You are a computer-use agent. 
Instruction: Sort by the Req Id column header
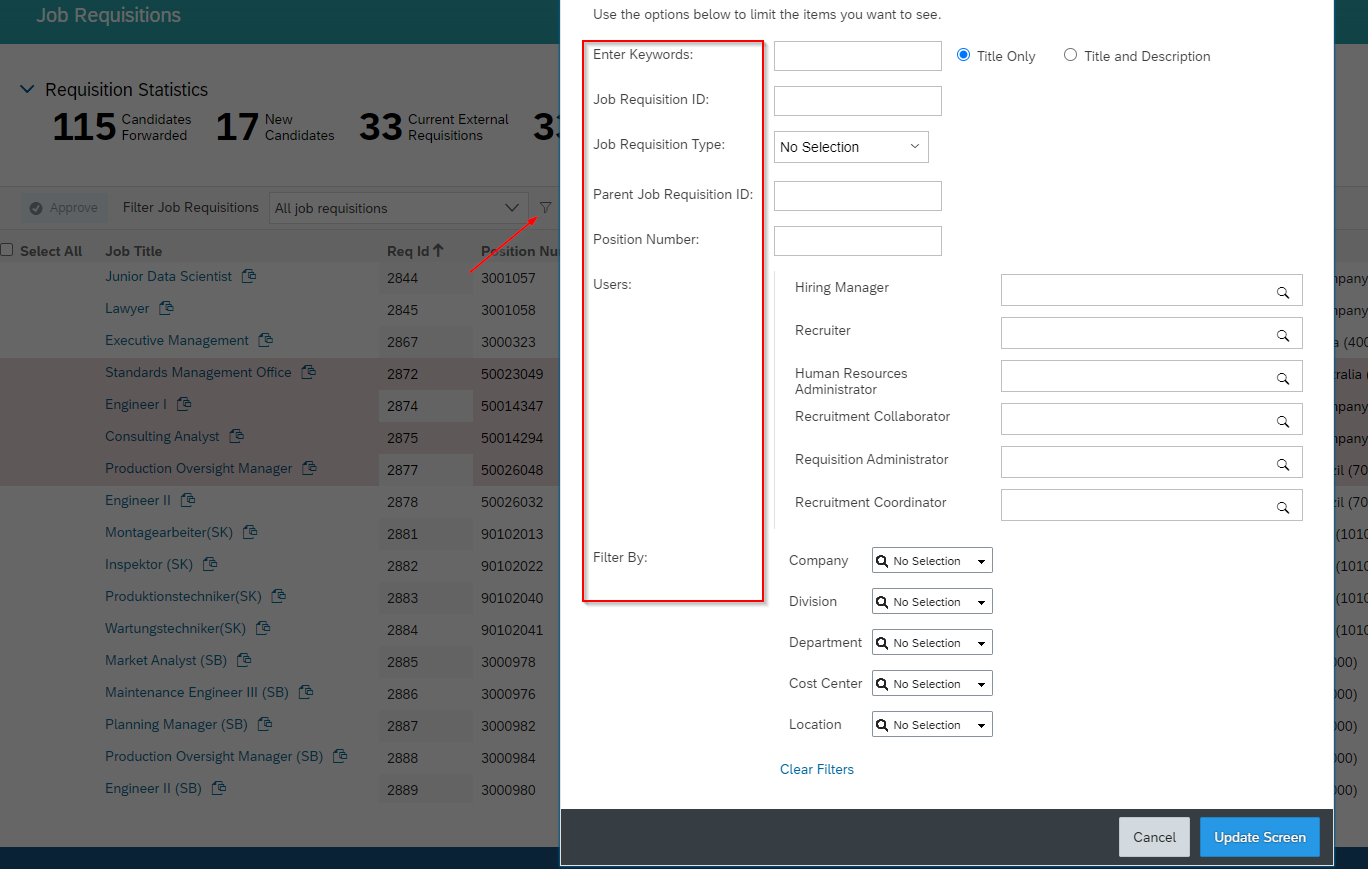(x=416, y=251)
